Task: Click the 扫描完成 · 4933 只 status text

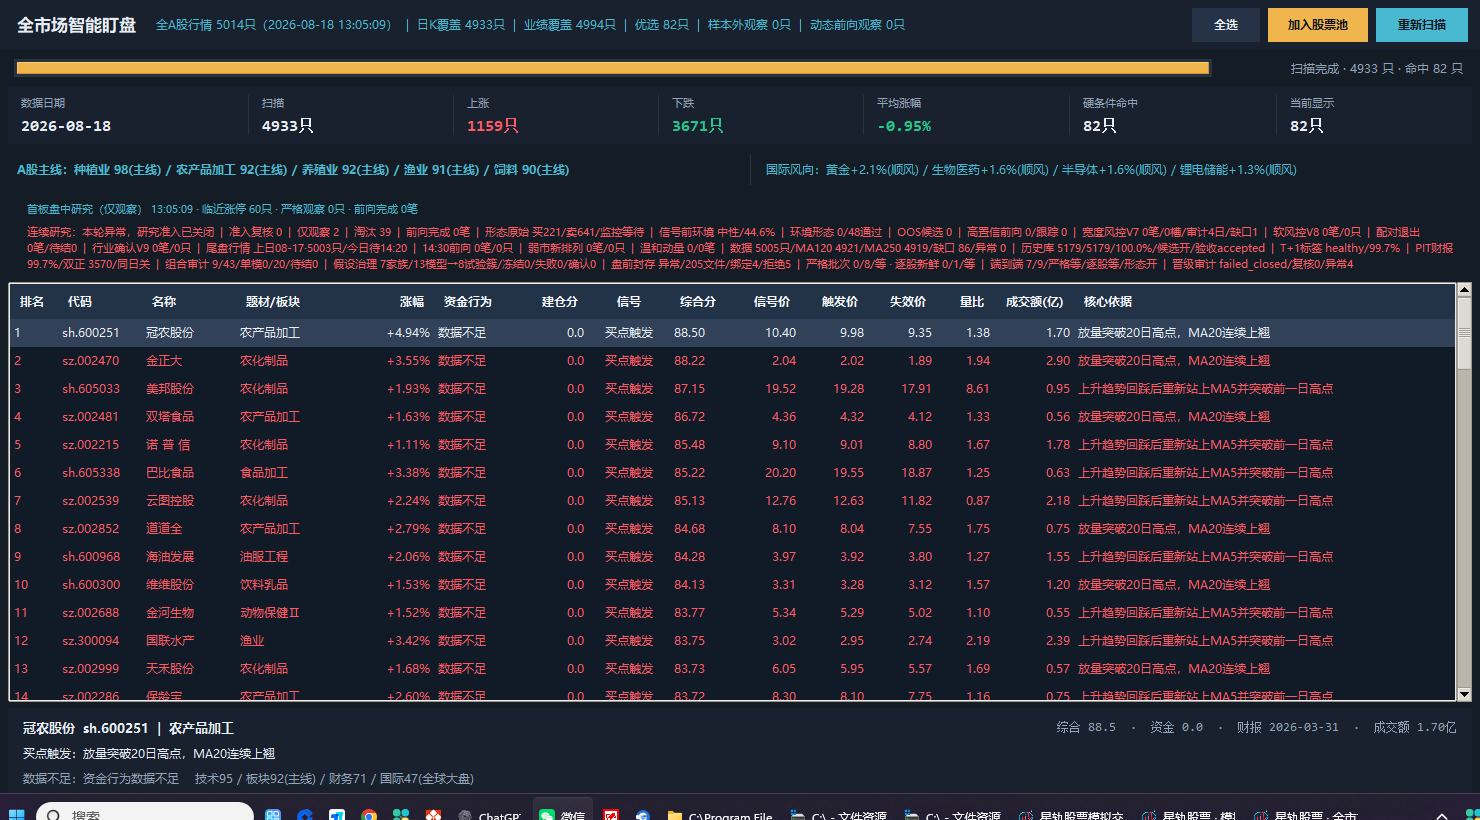Action: [1376, 69]
